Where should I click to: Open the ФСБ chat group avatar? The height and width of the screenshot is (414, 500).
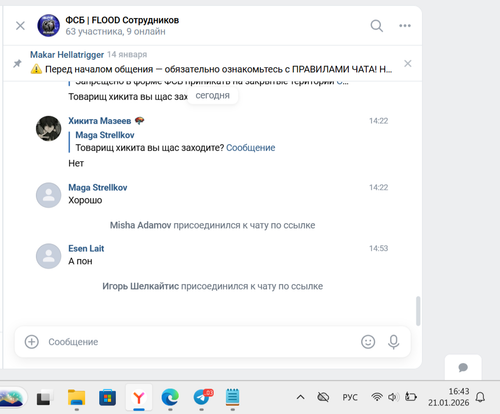[49, 25]
